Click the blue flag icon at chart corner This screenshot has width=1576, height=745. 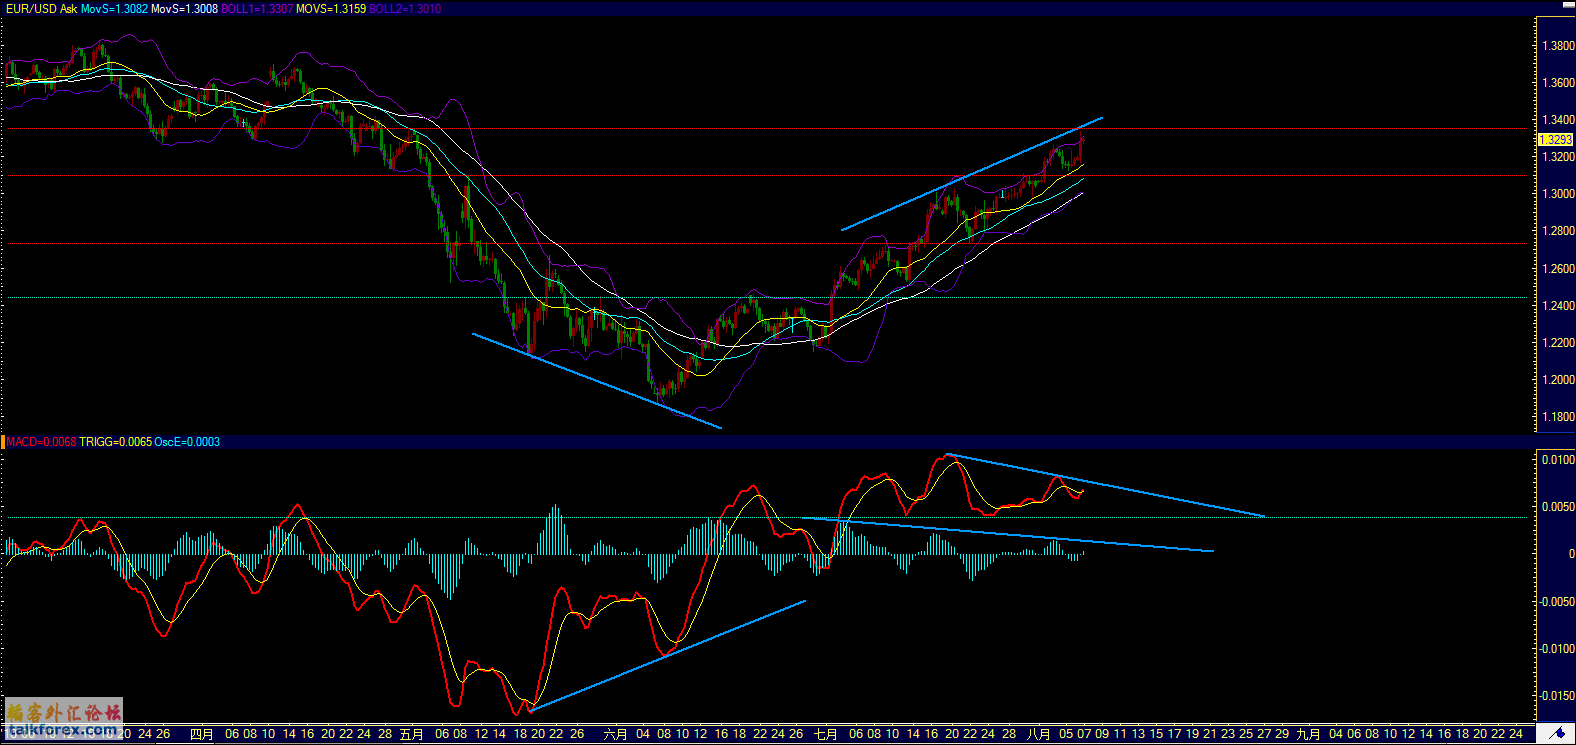point(1556,734)
